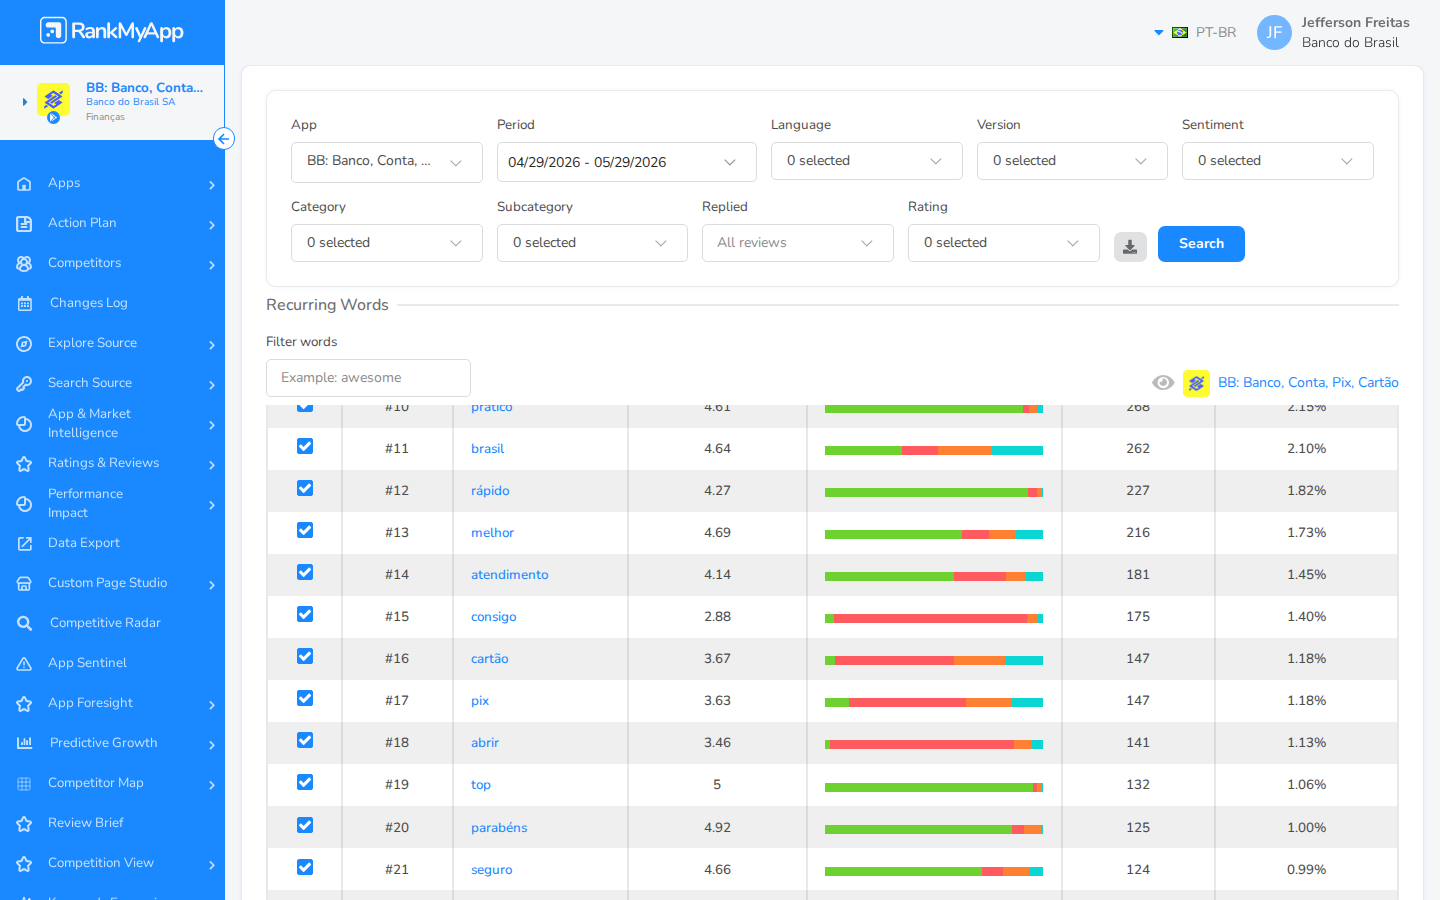1440x900 pixels.
Task: Click the Competitive Radar magnifier icon
Action: point(25,623)
